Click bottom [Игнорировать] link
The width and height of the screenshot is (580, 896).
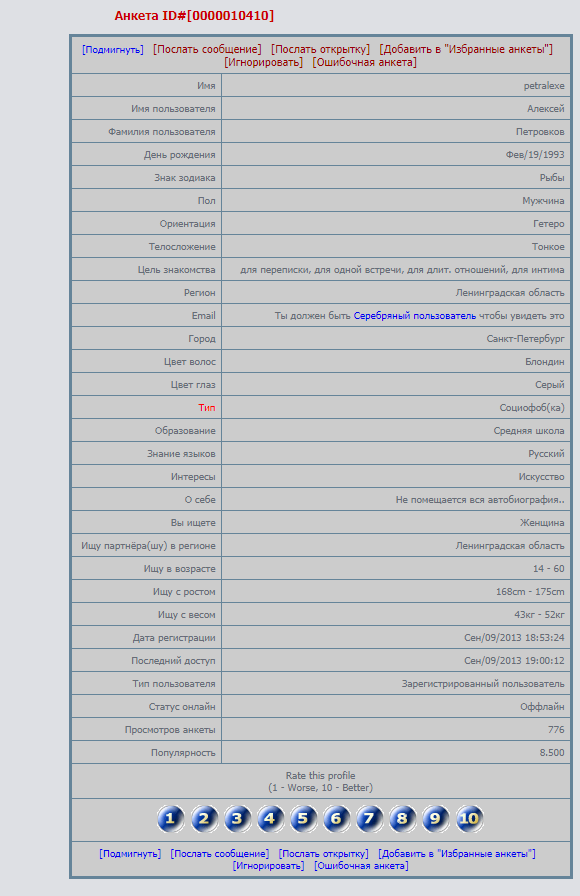point(268,866)
